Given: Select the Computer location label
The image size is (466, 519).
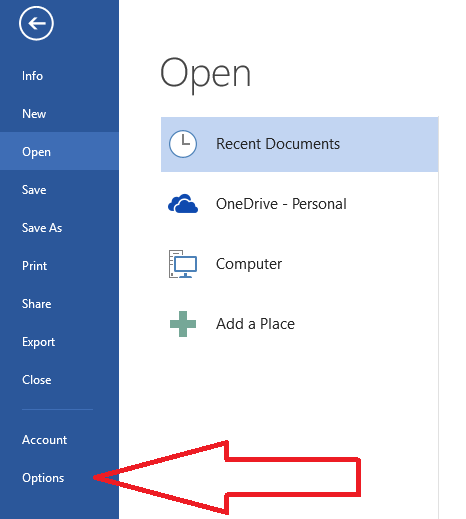Looking at the screenshot, I should pyautogui.click(x=249, y=264).
